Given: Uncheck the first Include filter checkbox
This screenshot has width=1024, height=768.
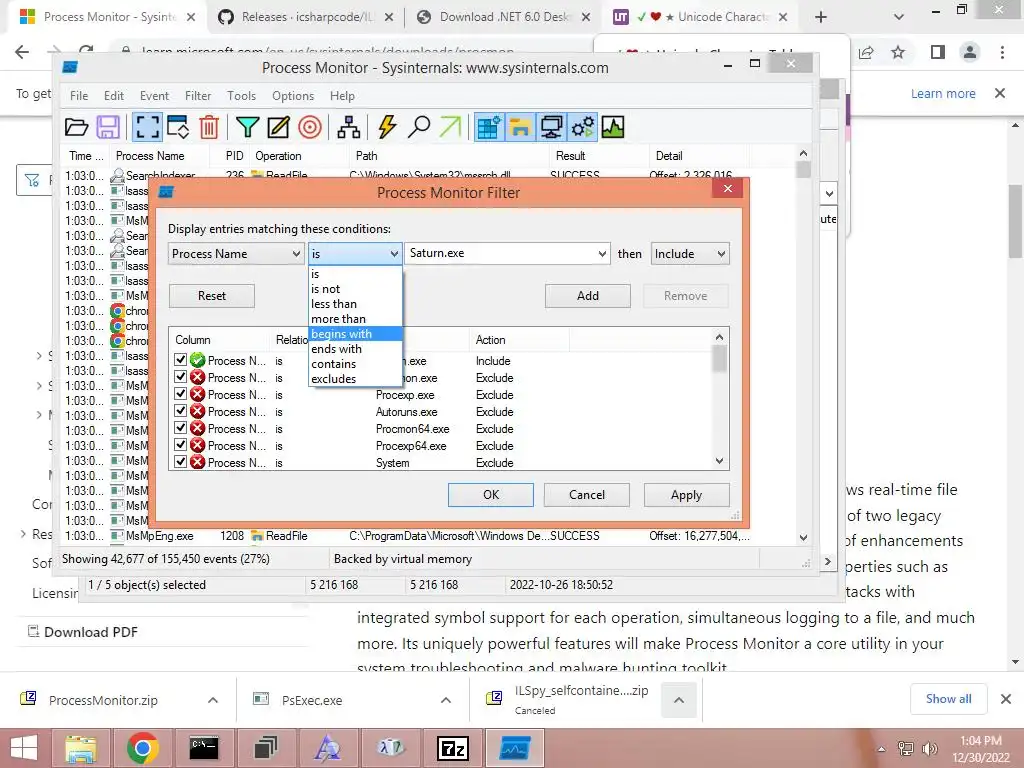Looking at the screenshot, I should coord(181,360).
